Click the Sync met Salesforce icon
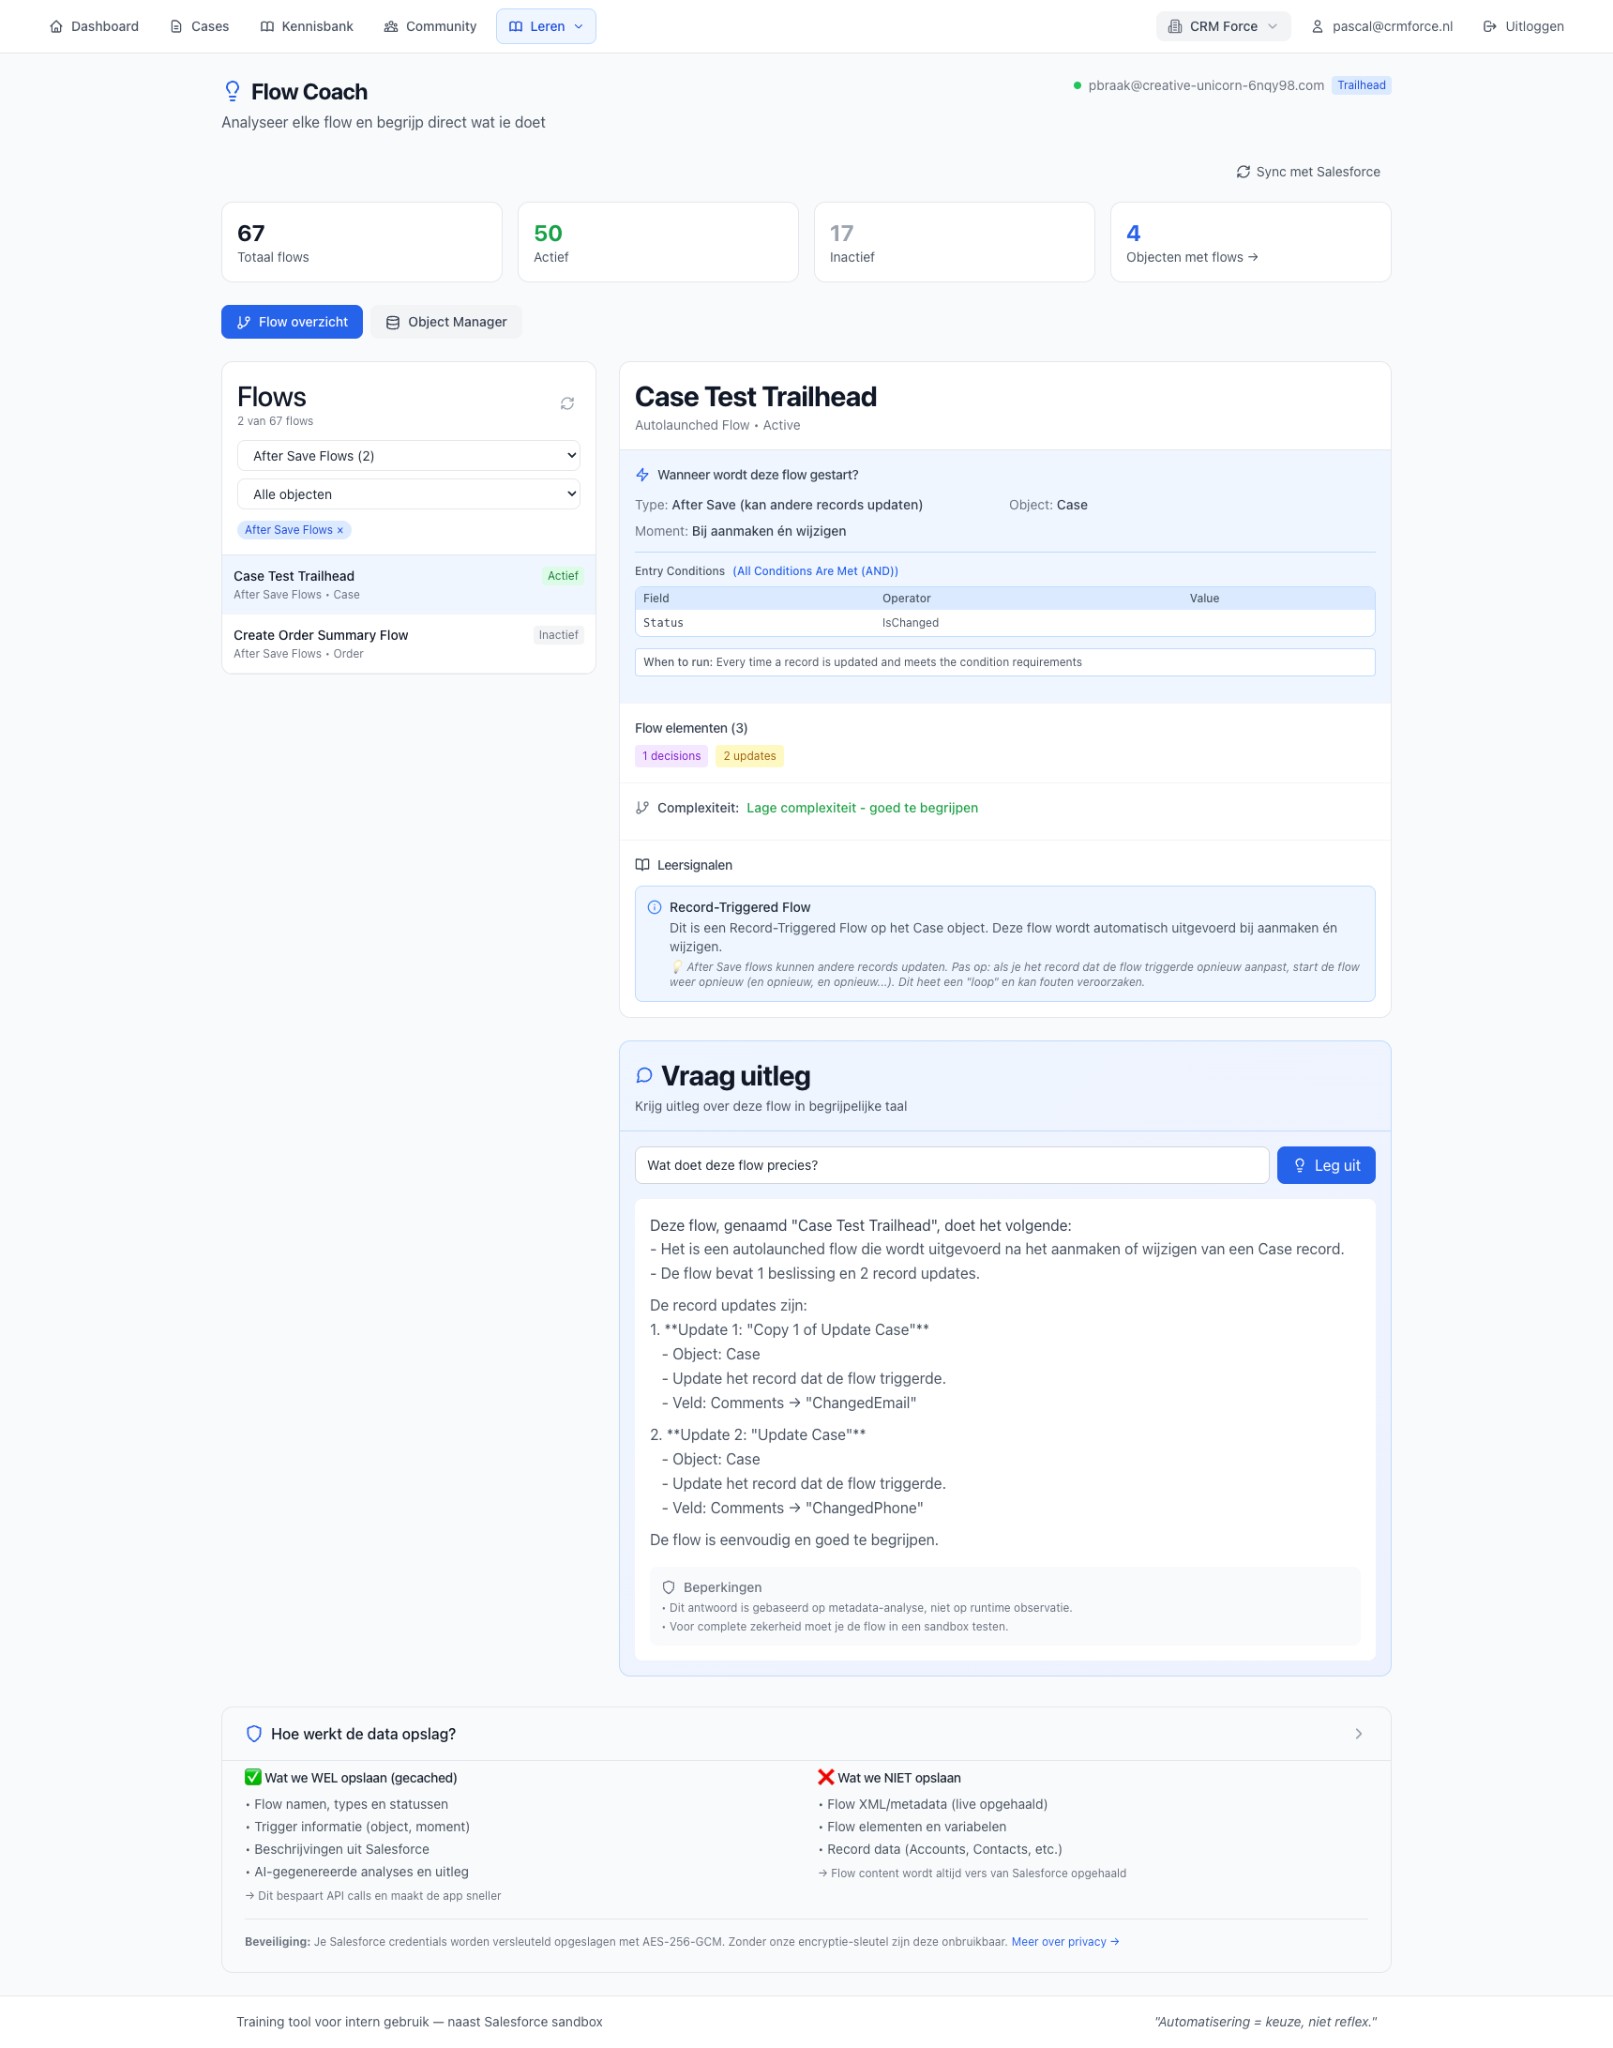Screen dimensions: 1613x2048 [1243, 171]
